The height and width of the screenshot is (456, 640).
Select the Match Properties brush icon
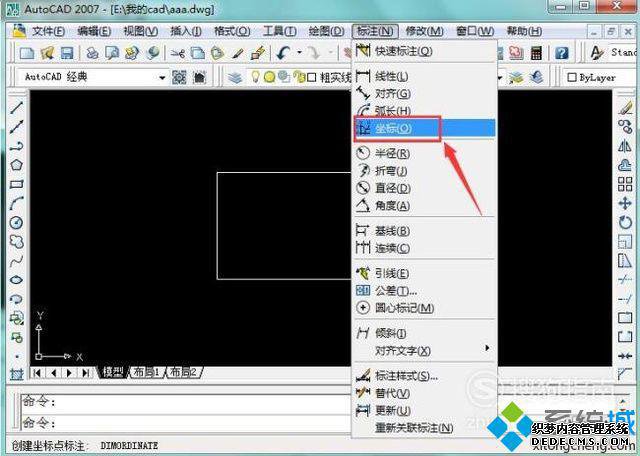click(237, 53)
